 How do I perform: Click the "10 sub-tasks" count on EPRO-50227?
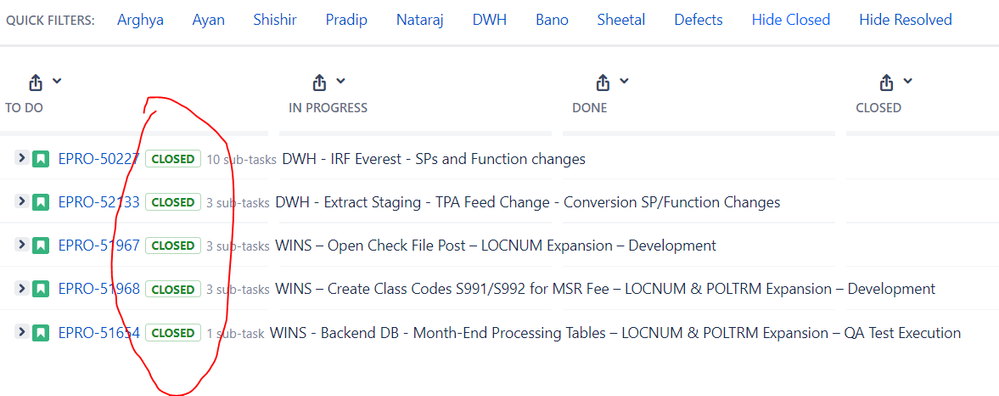pos(241,159)
